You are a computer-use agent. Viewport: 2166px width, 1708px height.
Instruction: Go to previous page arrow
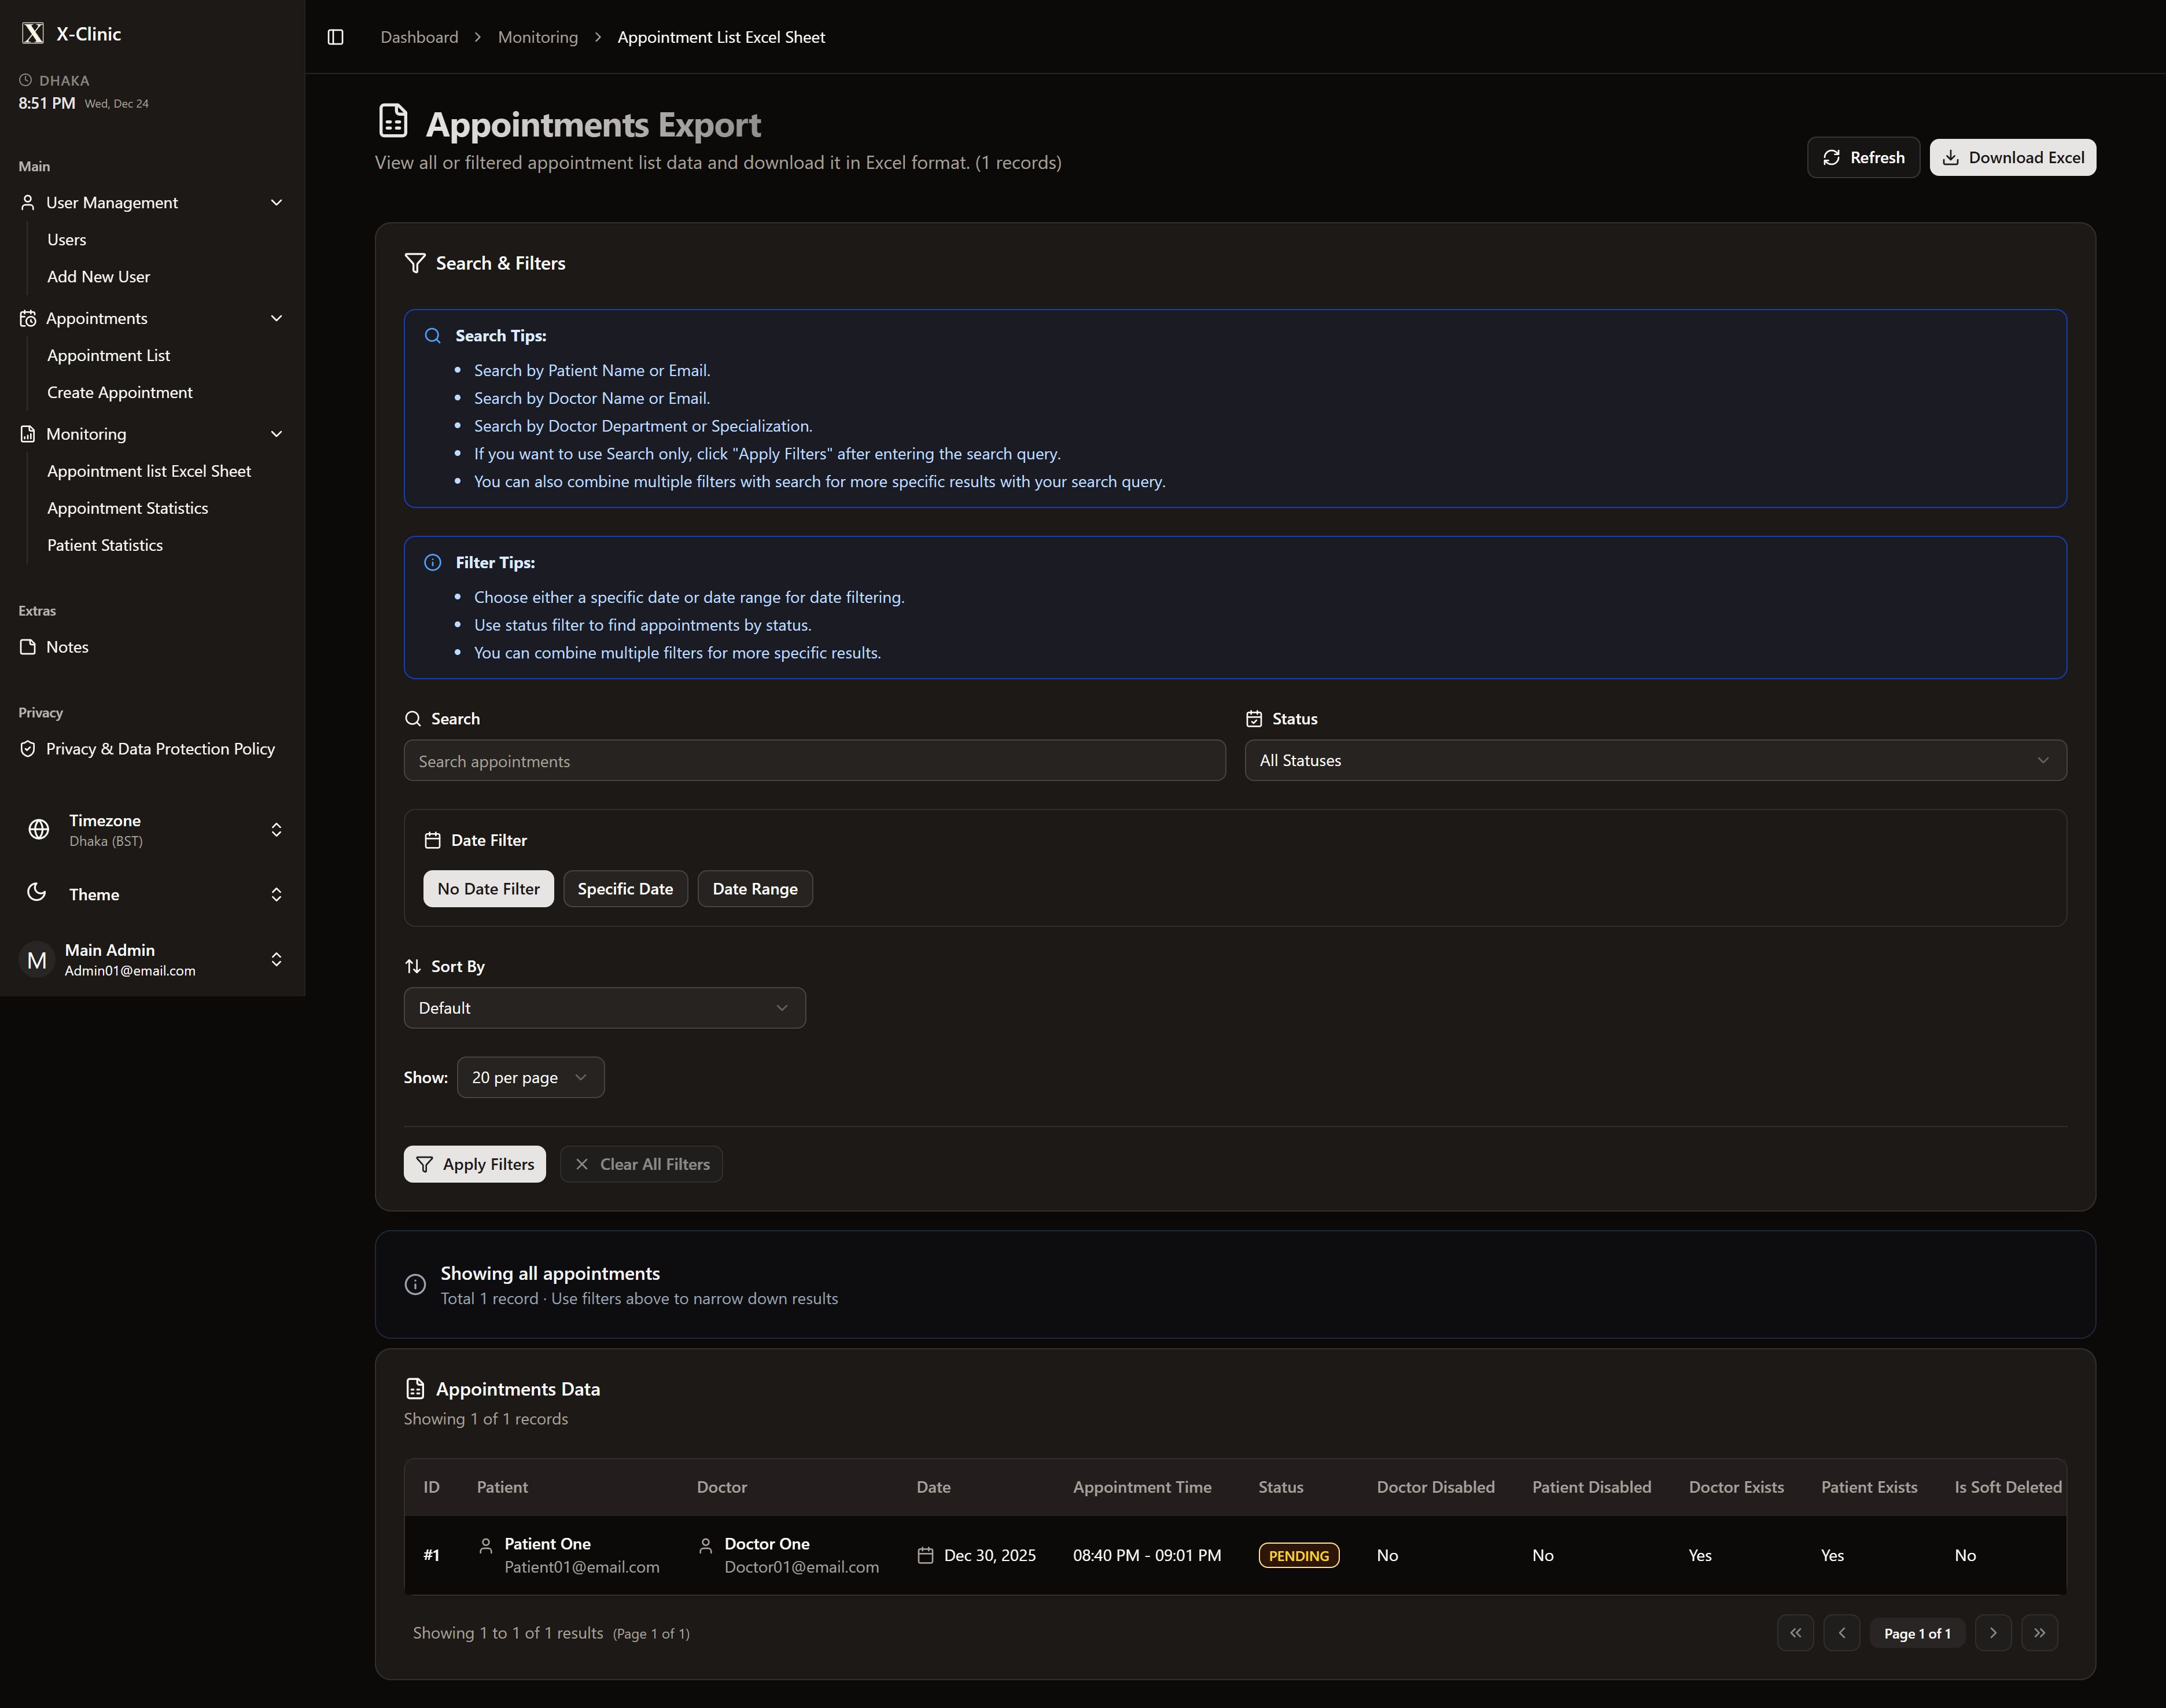[1841, 1633]
